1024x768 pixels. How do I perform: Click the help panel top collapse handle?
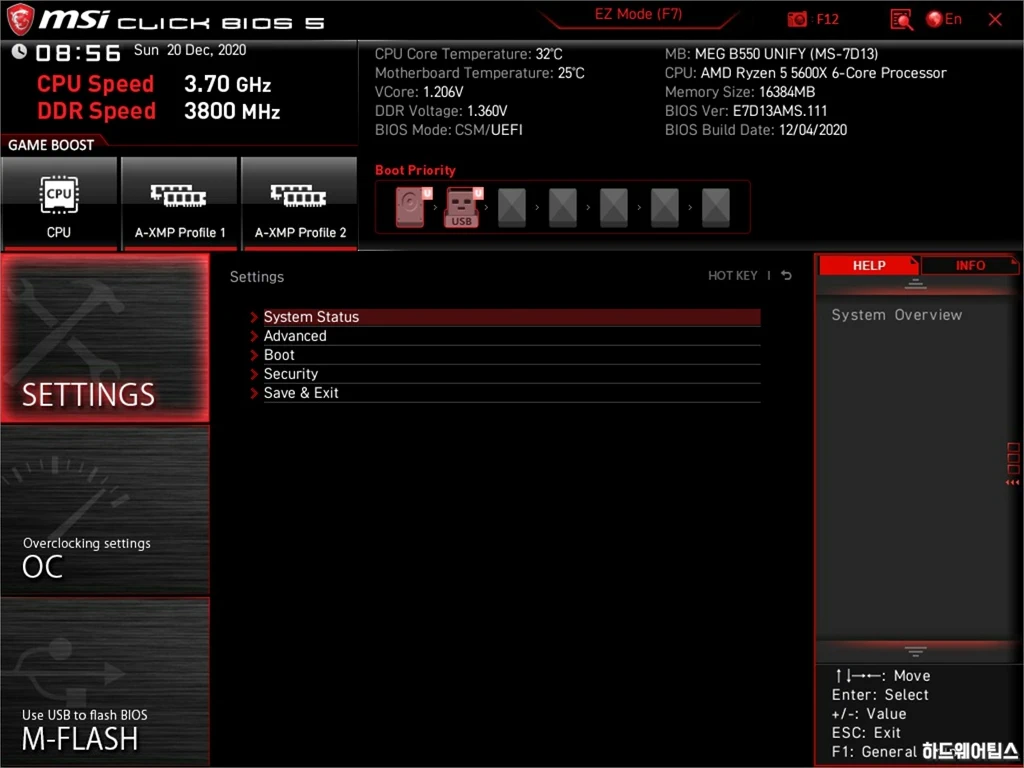pyautogui.click(x=915, y=284)
